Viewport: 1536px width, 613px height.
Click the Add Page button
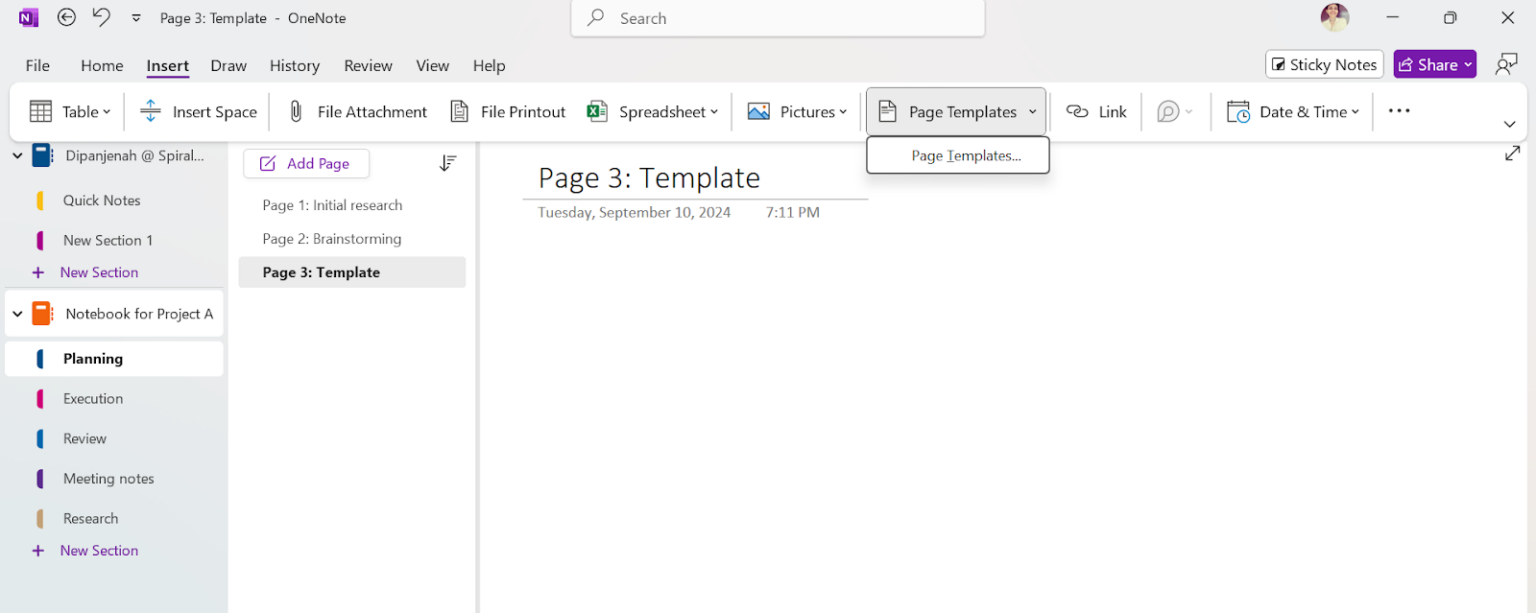(306, 162)
